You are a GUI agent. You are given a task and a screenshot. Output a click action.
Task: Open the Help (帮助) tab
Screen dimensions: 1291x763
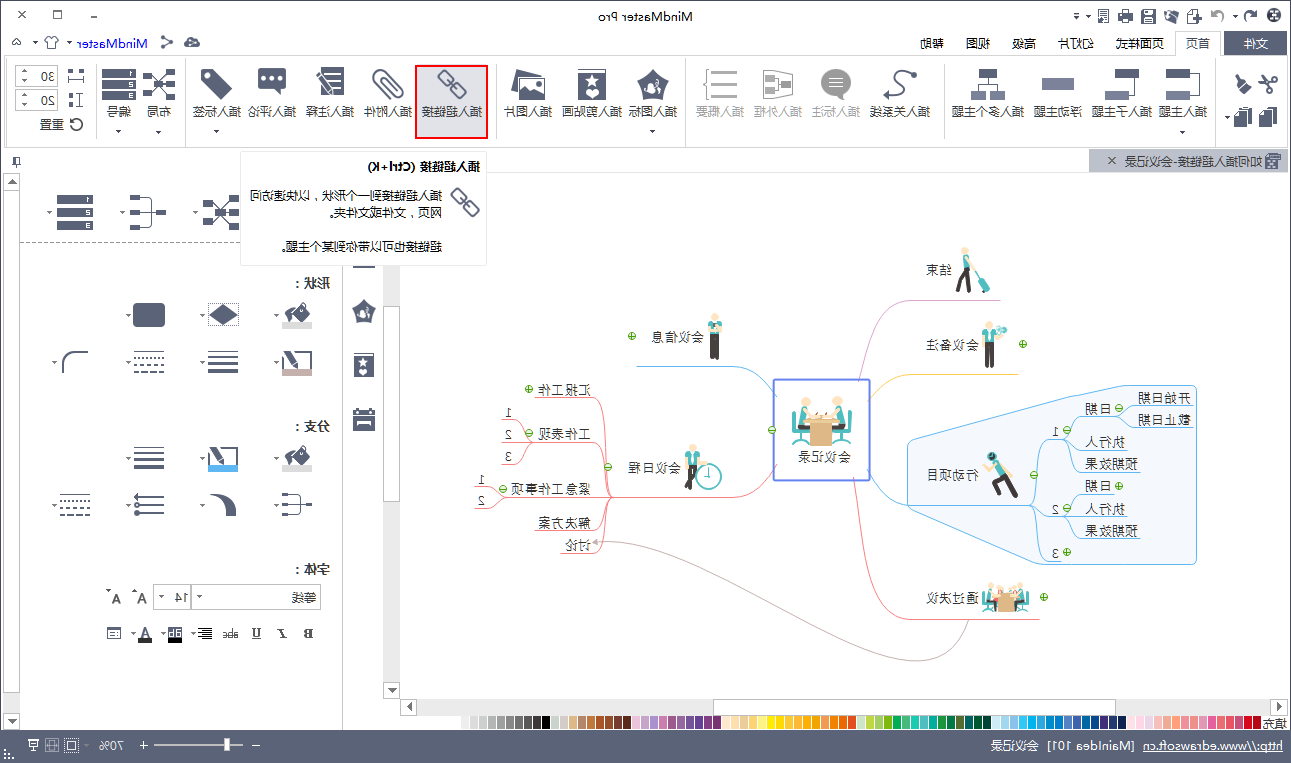point(932,43)
